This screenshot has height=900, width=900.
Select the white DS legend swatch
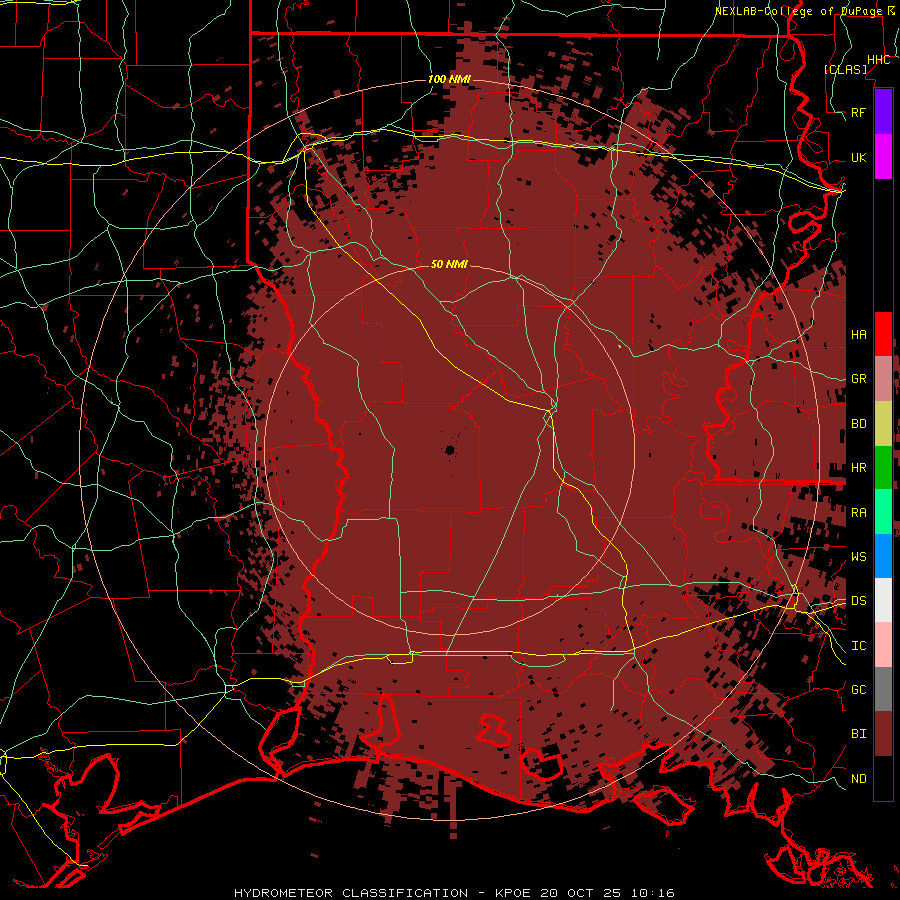click(x=883, y=600)
